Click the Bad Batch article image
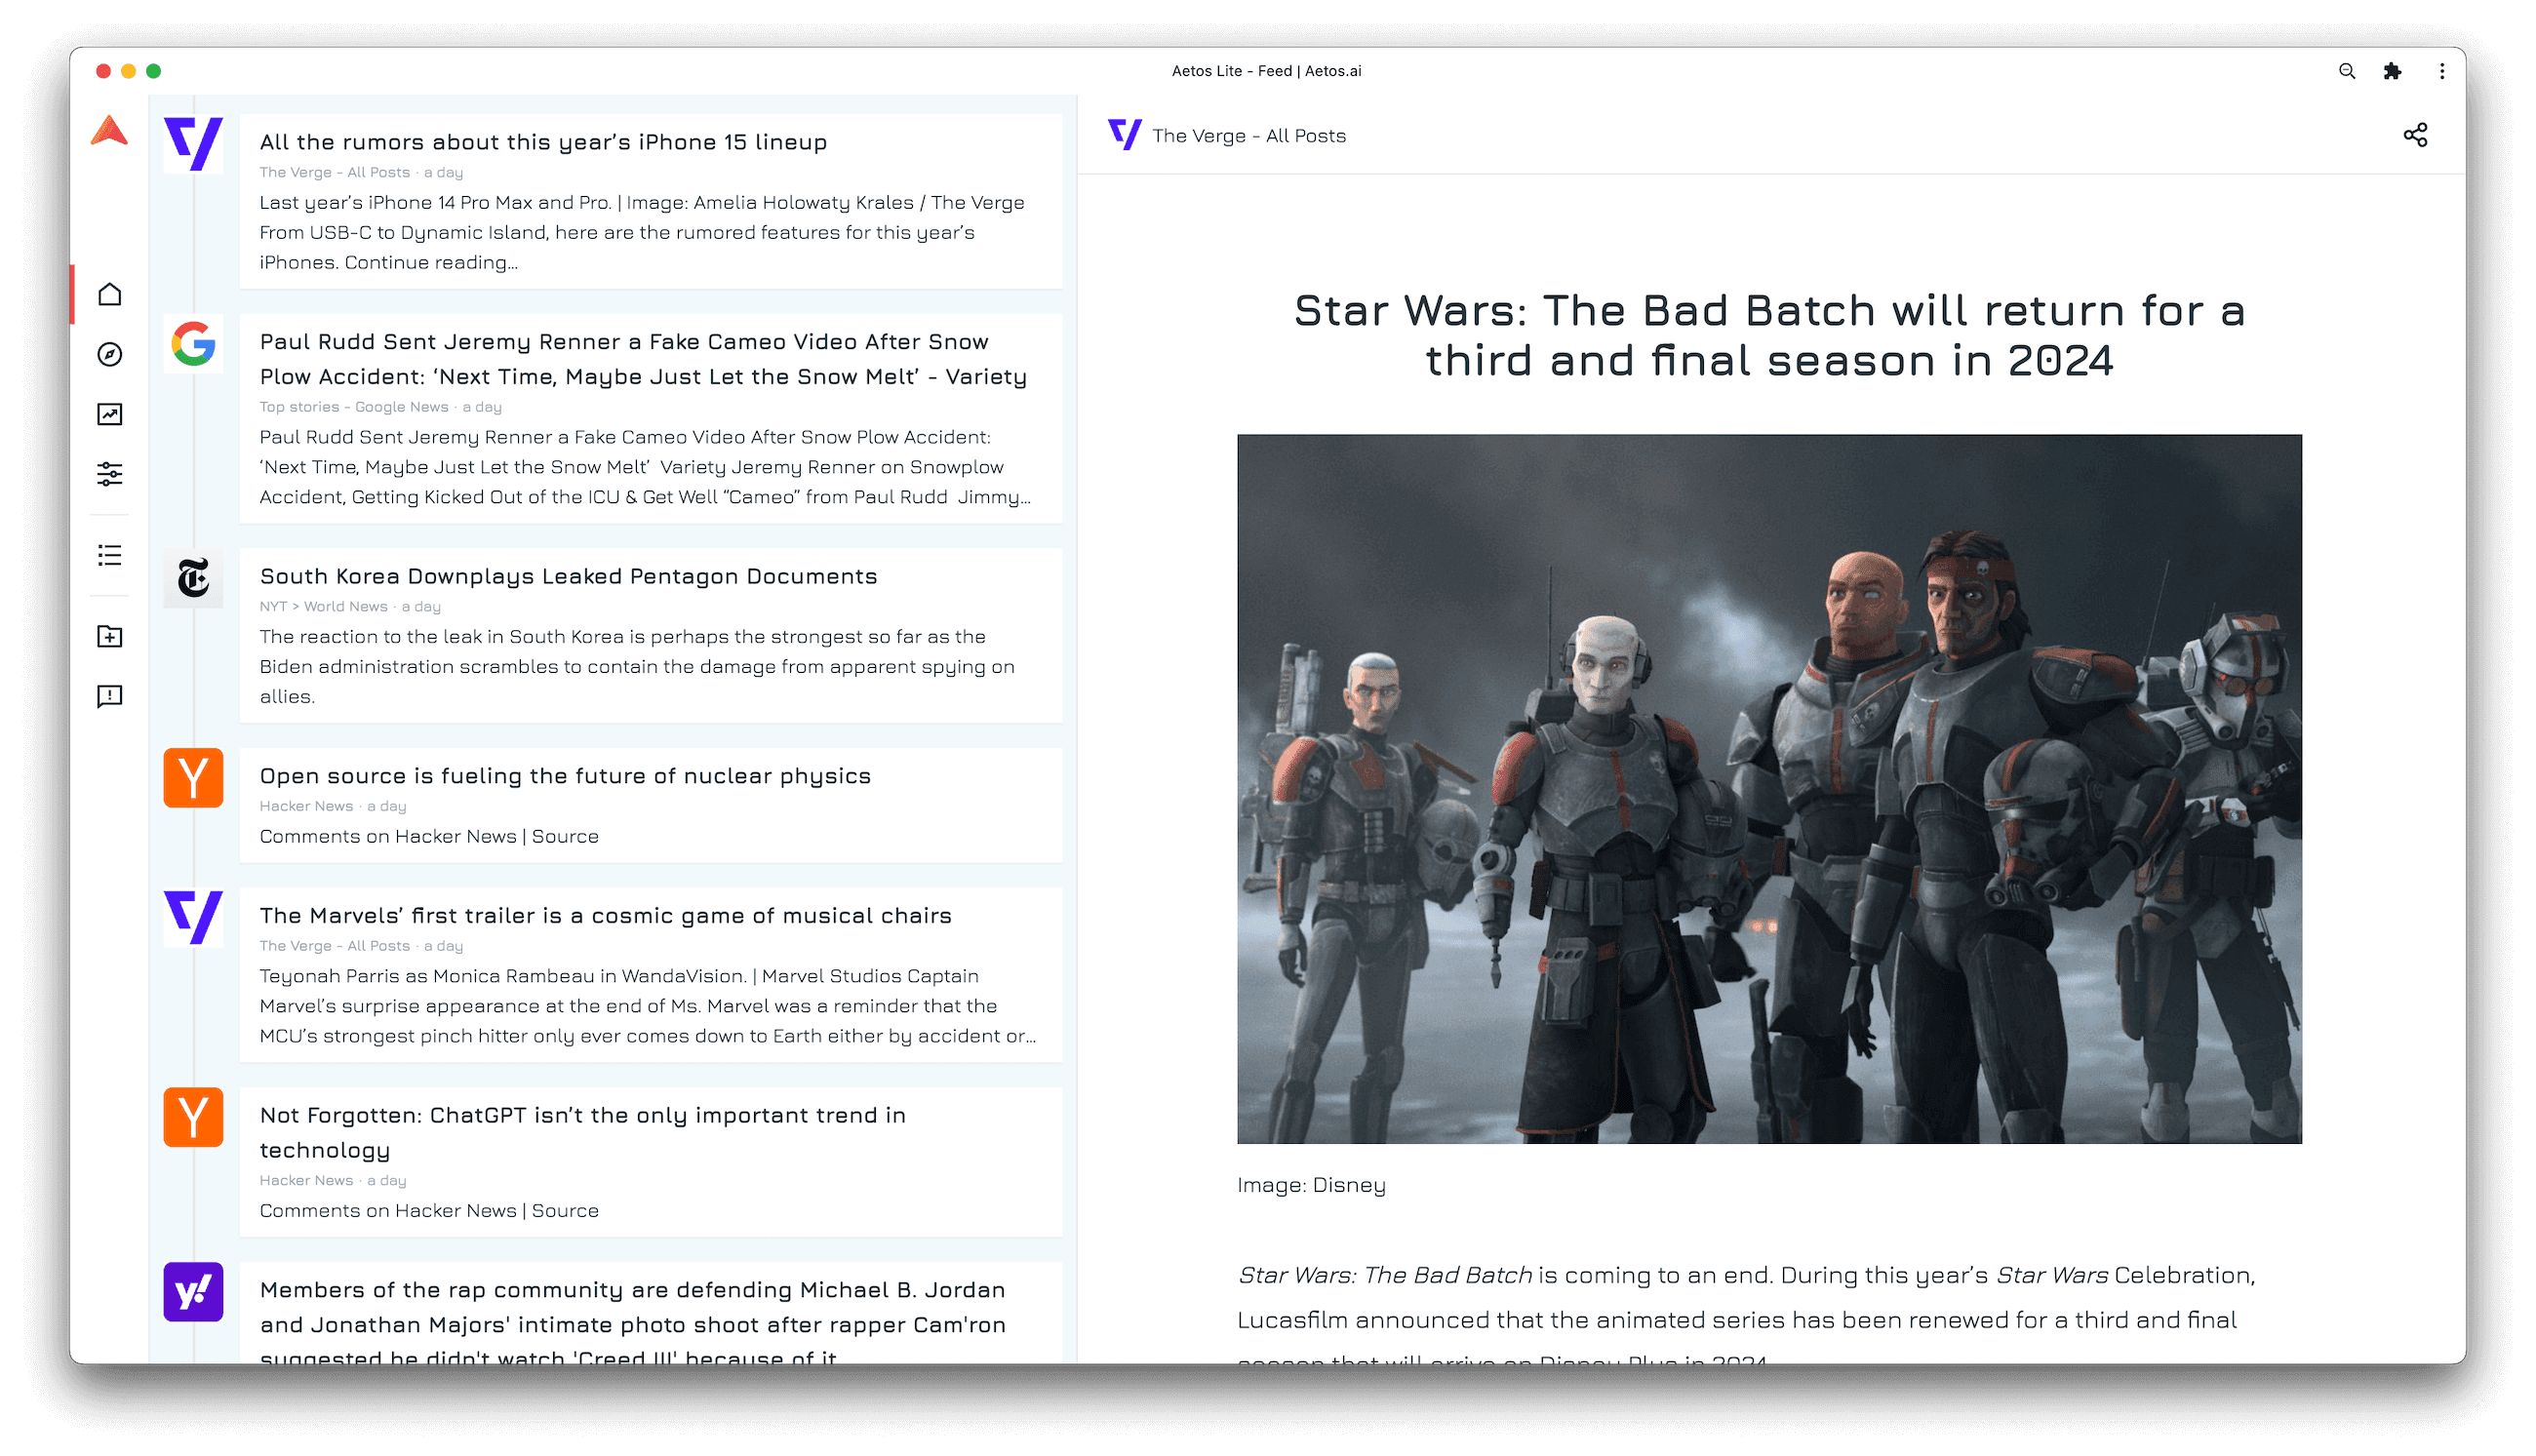This screenshot has width=2536, height=1456. click(x=1770, y=789)
